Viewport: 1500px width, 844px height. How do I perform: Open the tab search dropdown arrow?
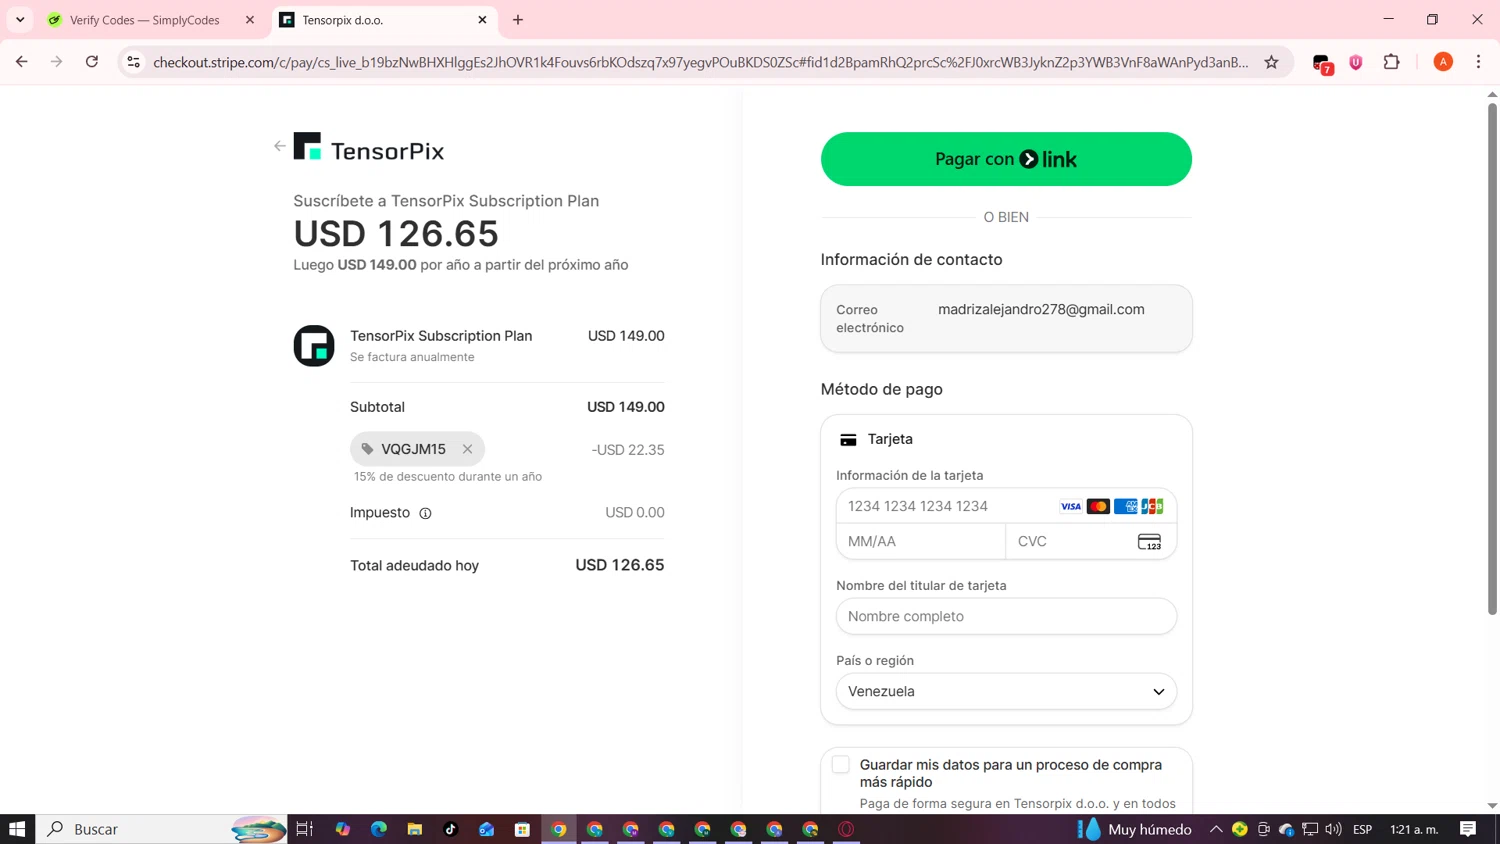(x=20, y=20)
